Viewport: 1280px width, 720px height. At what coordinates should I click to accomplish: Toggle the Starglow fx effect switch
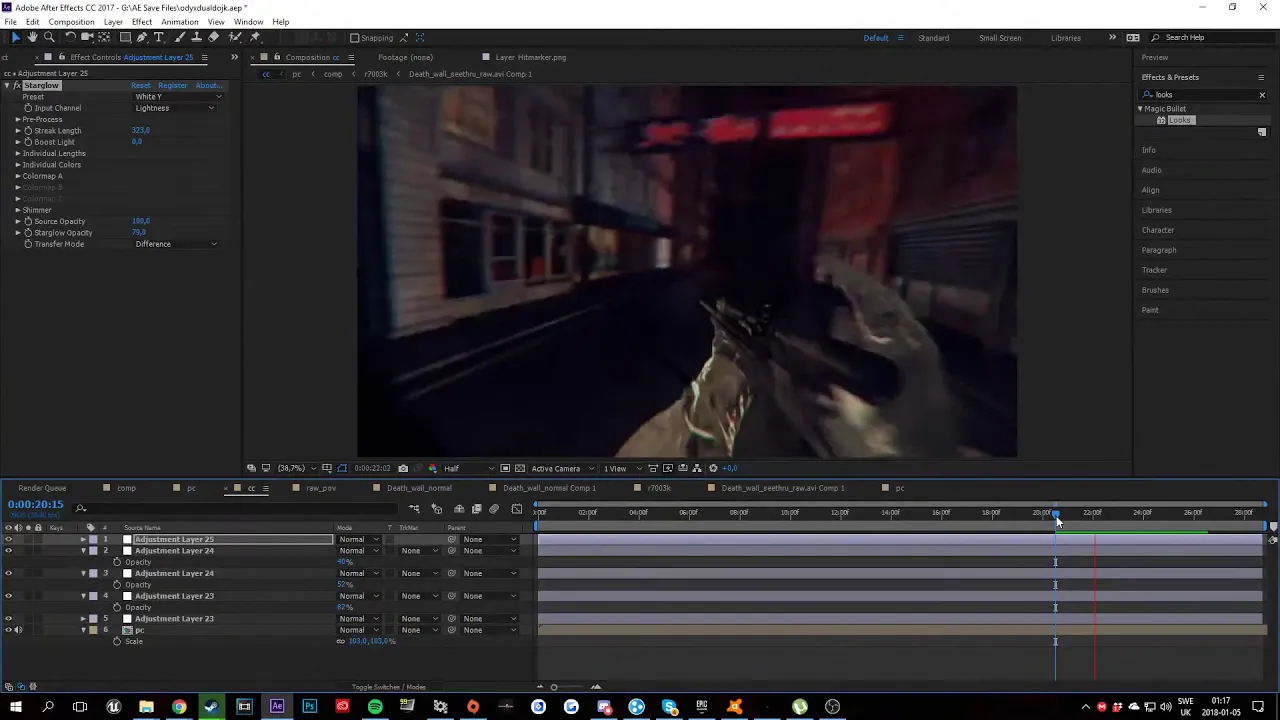coord(17,85)
